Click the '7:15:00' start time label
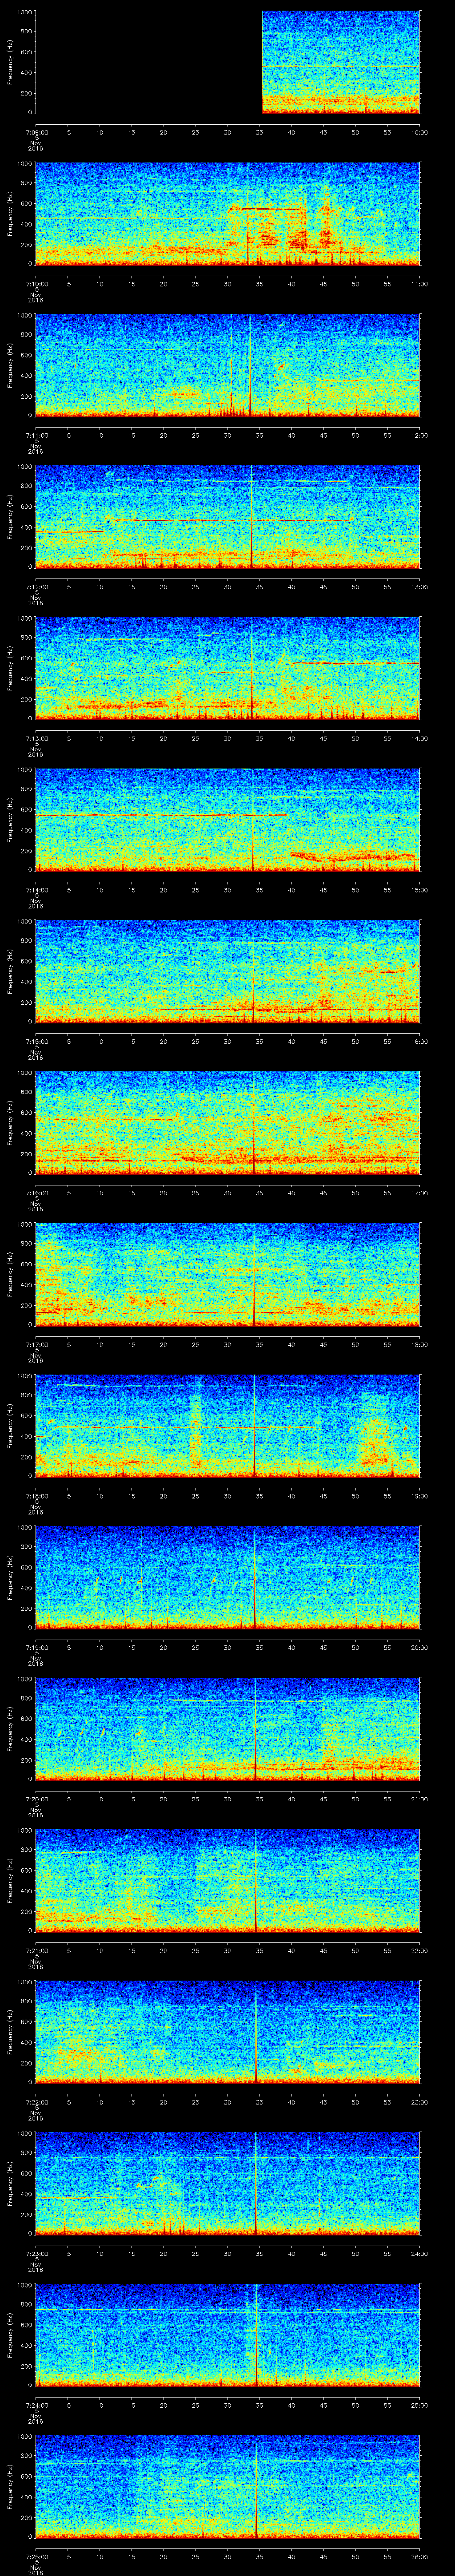The height and width of the screenshot is (2576, 455). click(36, 1041)
